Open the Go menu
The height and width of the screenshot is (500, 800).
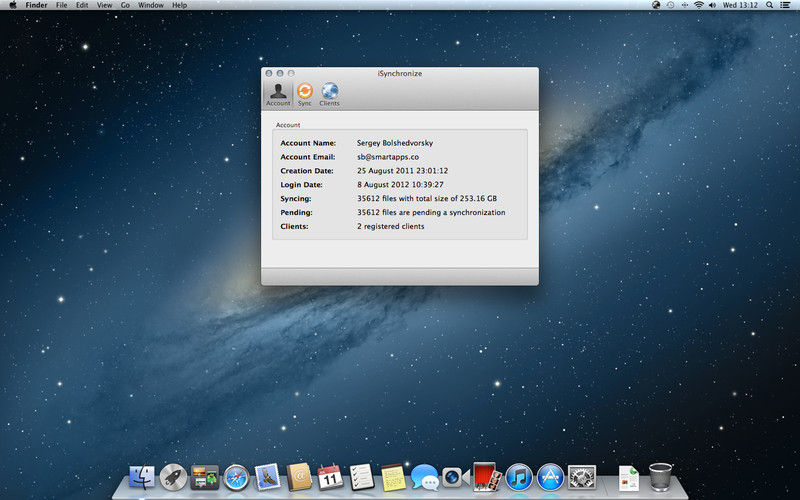(125, 5)
